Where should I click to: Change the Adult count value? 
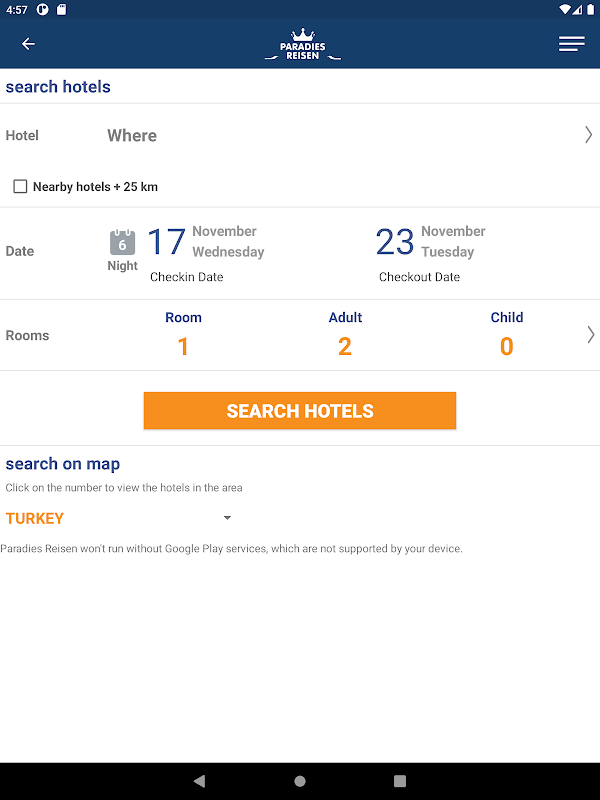[345, 346]
